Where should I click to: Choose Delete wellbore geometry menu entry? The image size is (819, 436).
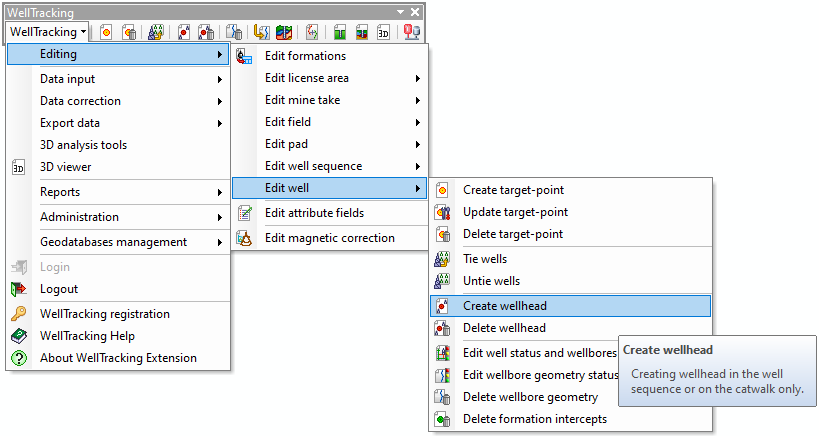coord(524,397)
